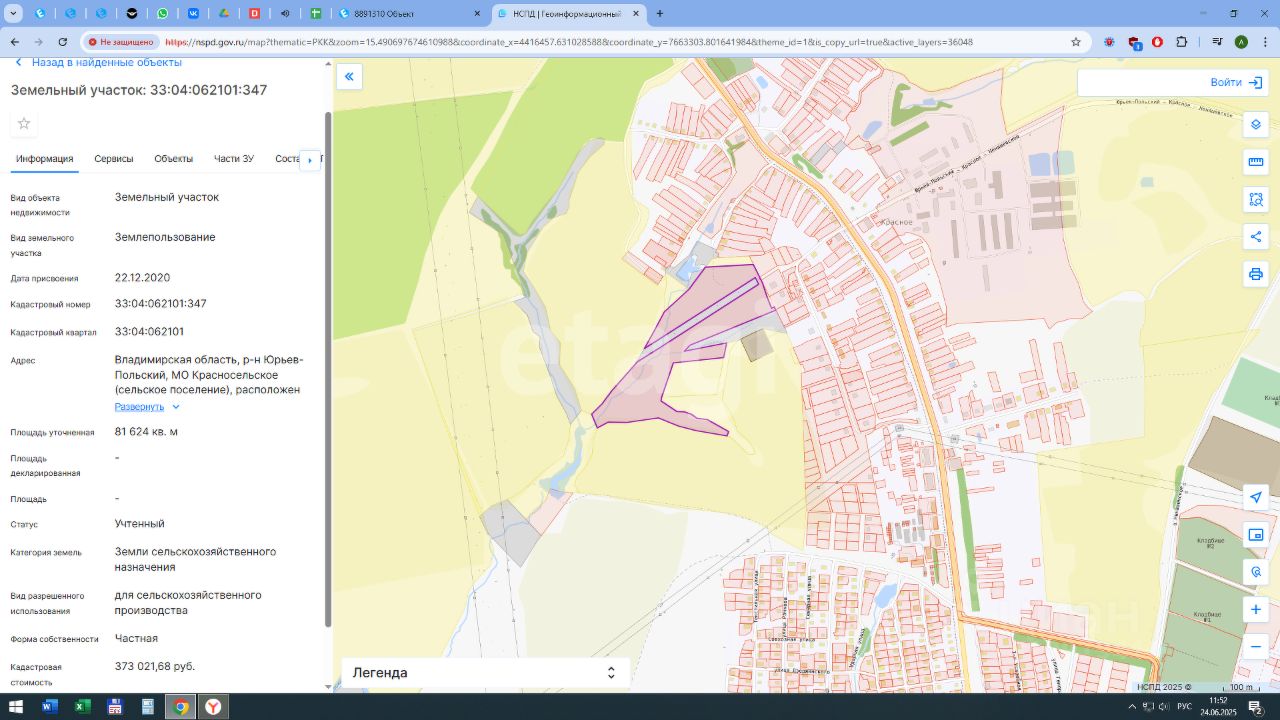This screenshot has width=1280, height=720.
Task: Activate the area search tool
Action: tap(1255, 199)
